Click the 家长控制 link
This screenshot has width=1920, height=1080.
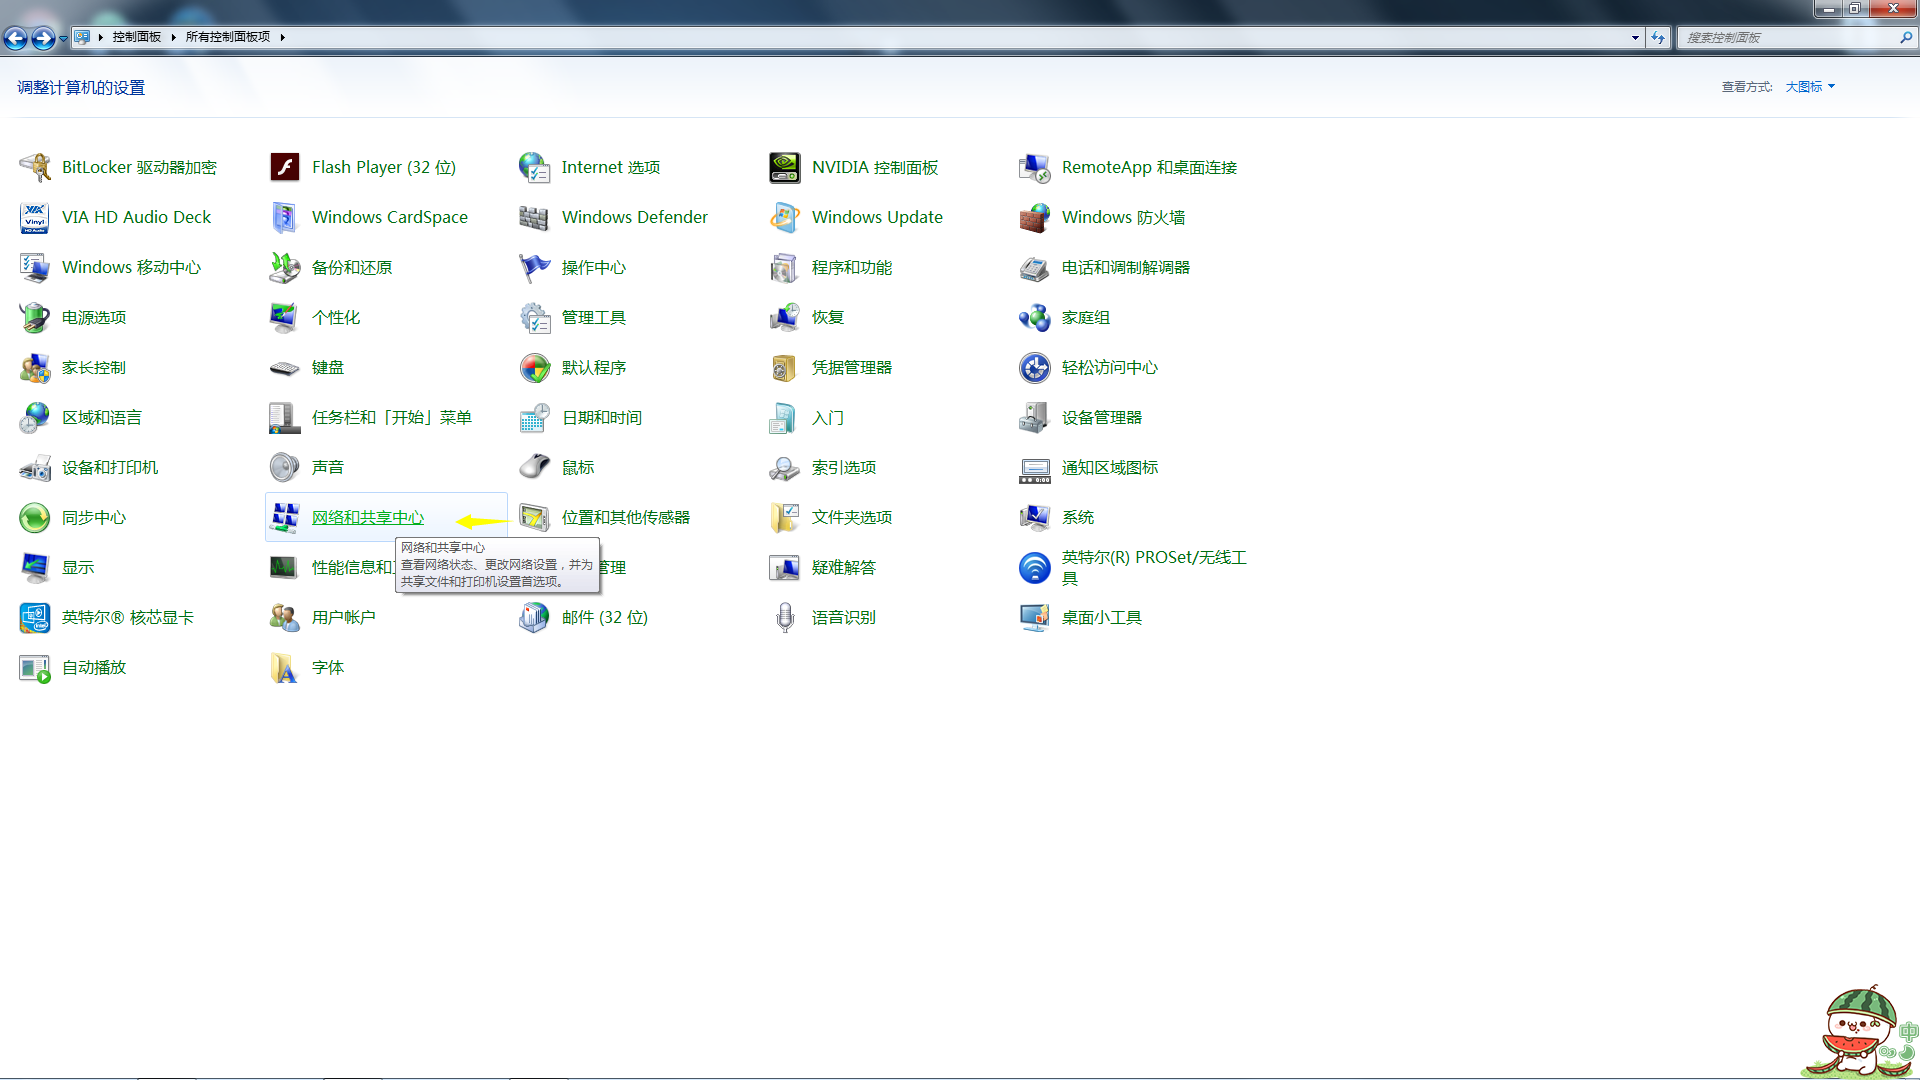click(x=94, y=367)
